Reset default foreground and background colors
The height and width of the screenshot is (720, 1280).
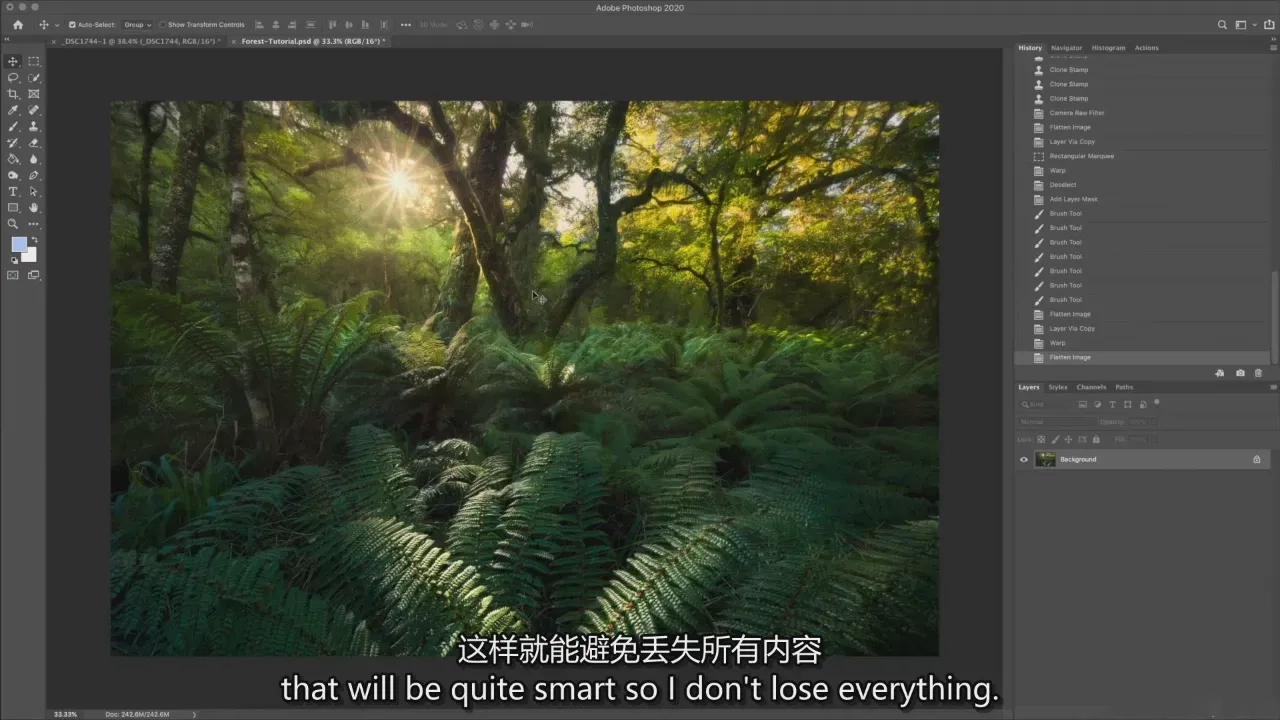tap(13, 260)
